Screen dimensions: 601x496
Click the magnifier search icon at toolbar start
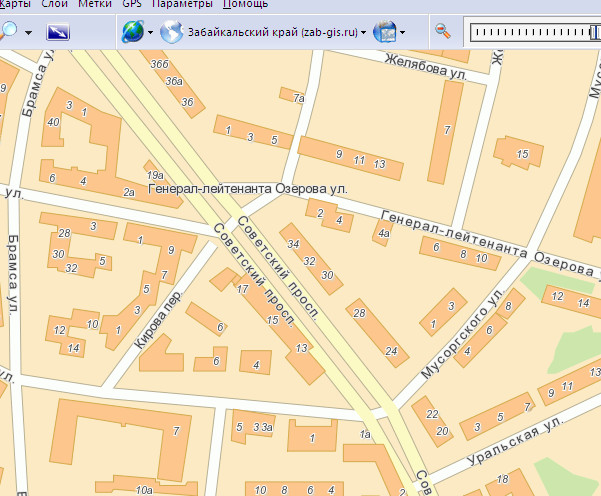point(8,31)
